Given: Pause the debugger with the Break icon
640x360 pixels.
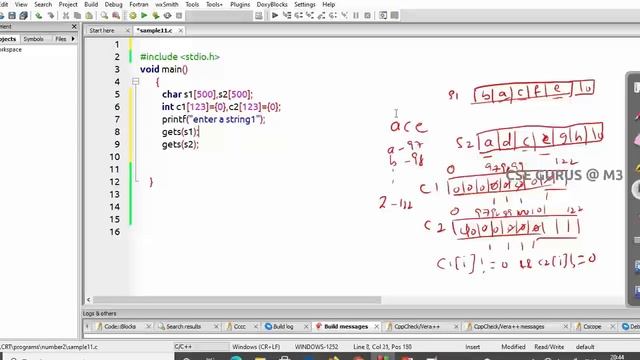Looking at the screenshot, I should point(356,16).
